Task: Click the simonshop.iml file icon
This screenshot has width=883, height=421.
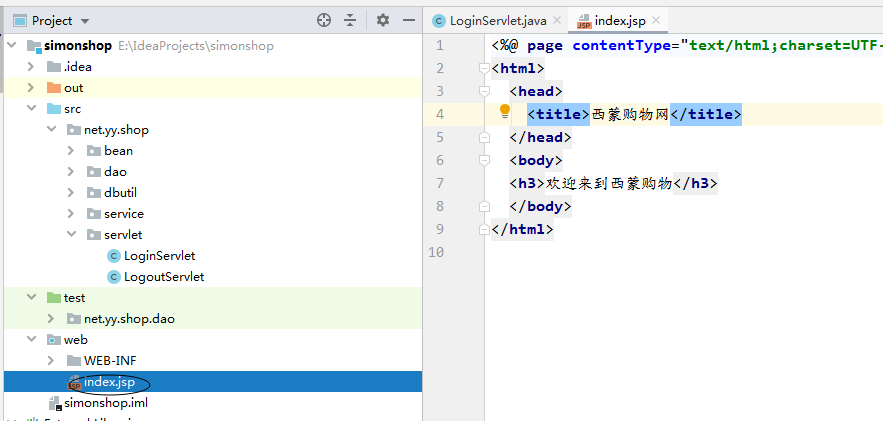Action: [55, 403]
